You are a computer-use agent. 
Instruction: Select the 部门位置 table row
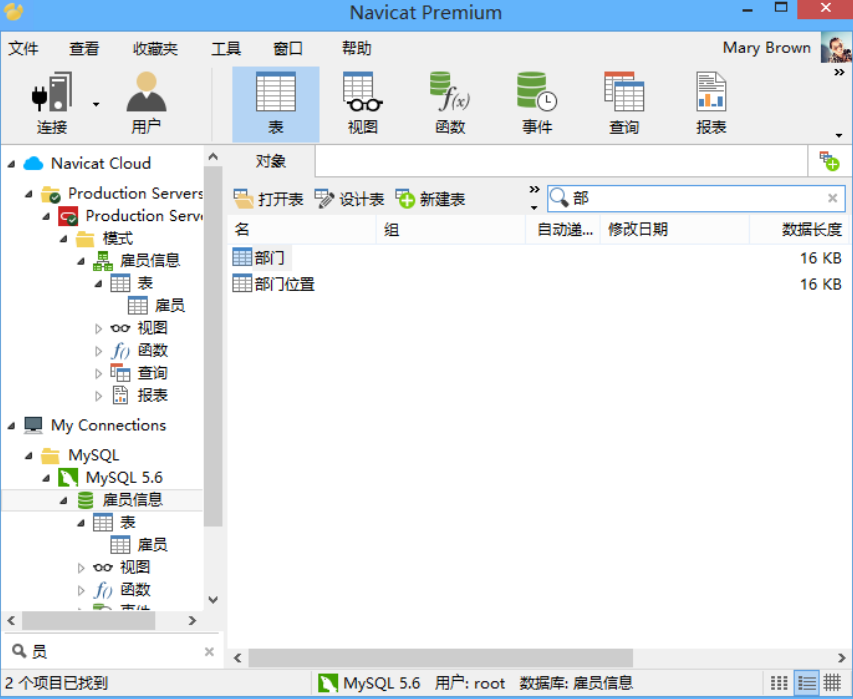[539, 284]
